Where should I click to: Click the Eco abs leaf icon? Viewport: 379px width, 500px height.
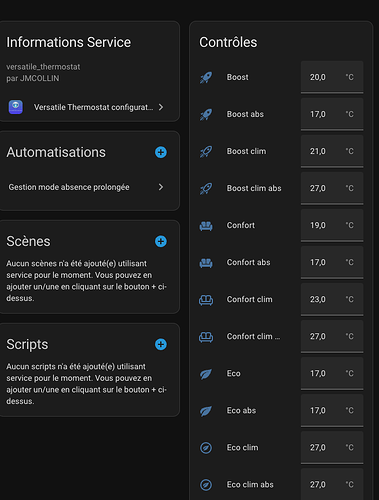(x=206, y=411)
